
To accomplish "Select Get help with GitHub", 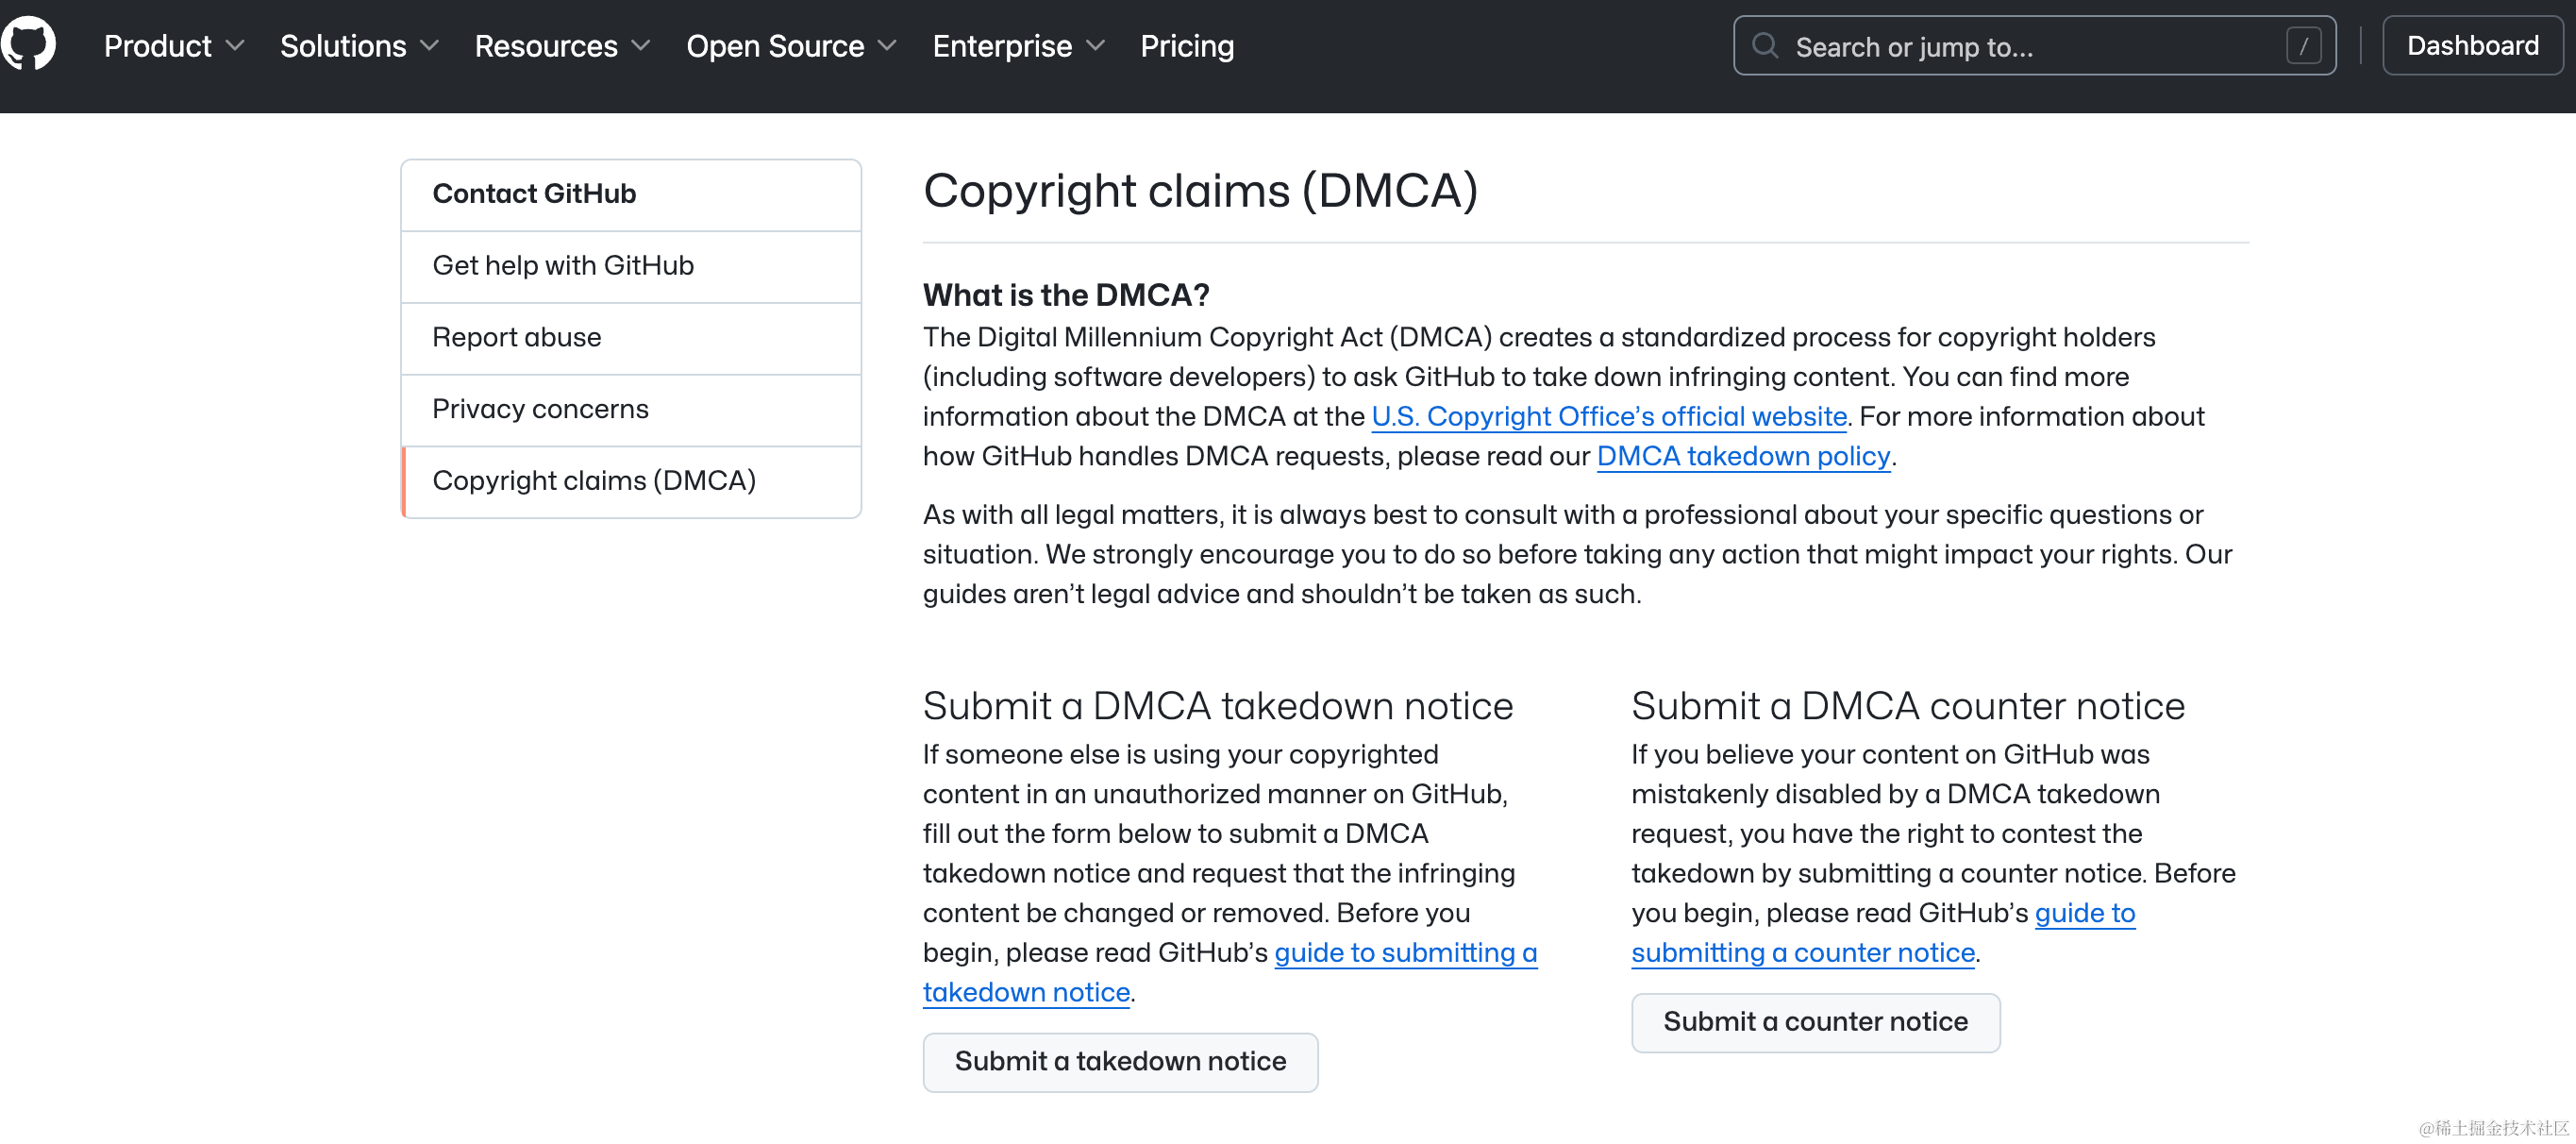I will (563, 266).
